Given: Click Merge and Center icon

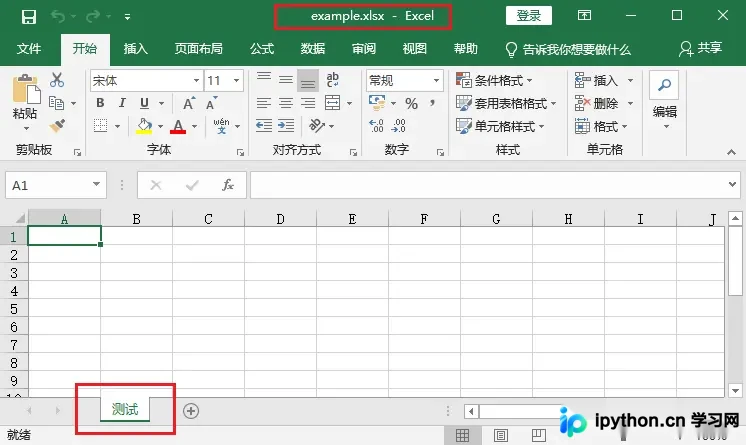Looking at the screenshot, I should (x=333, y=102).
